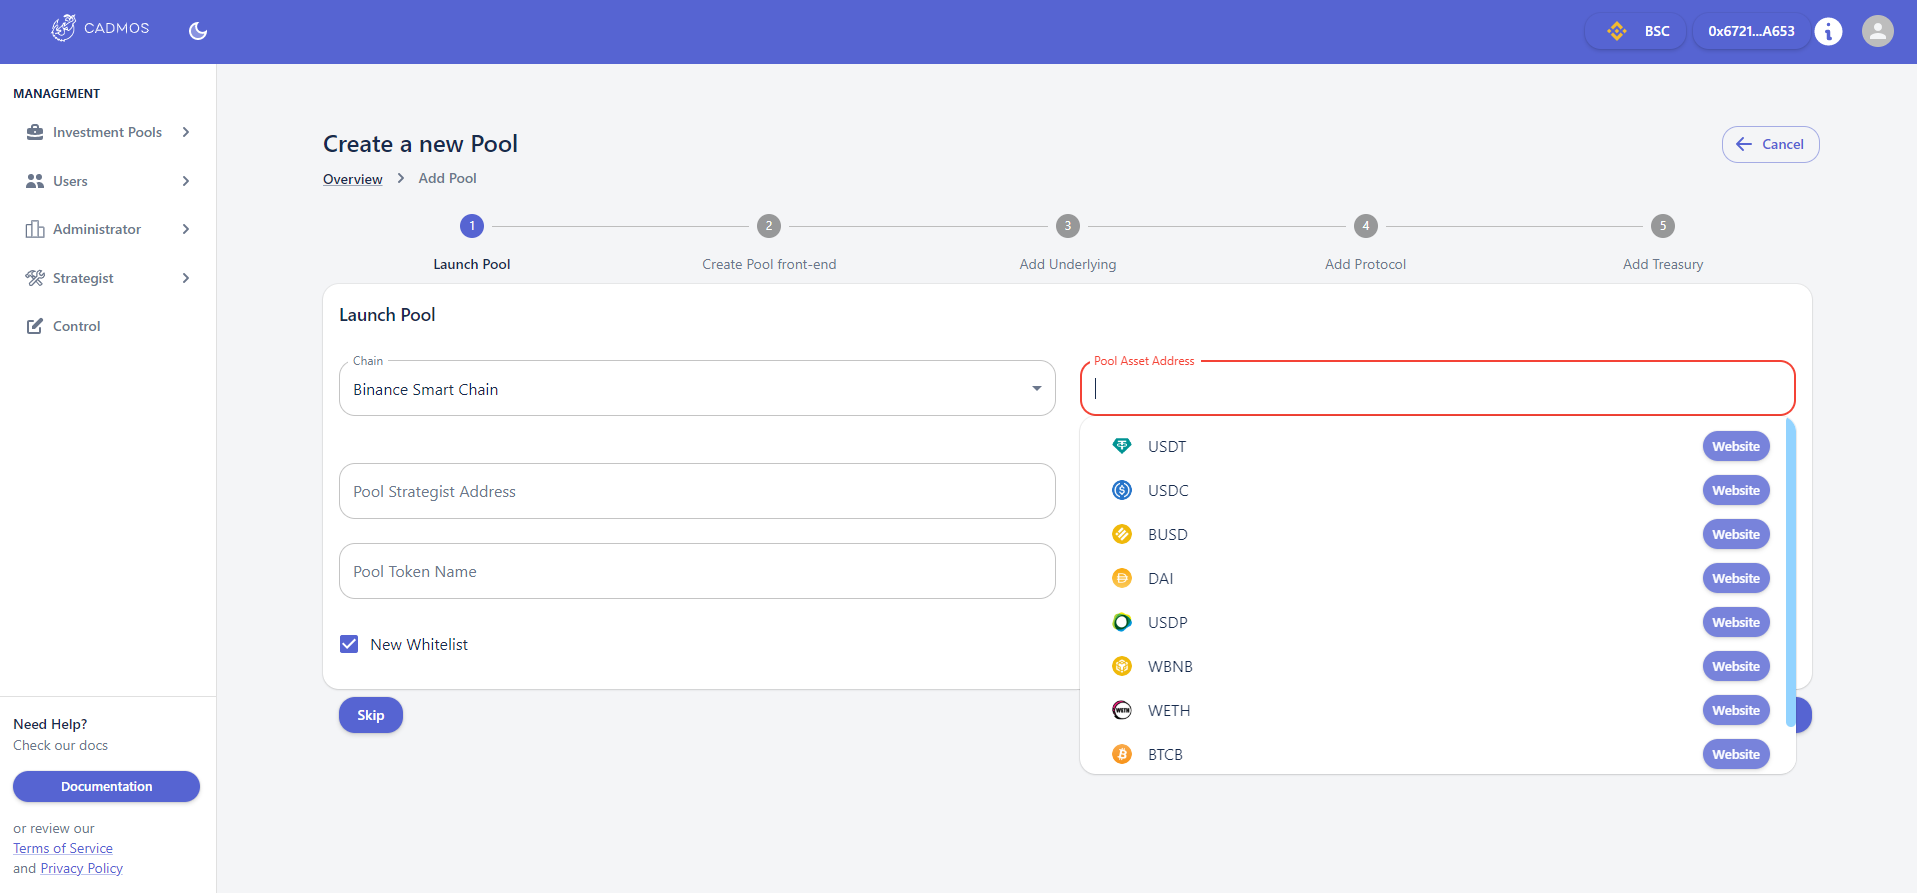This screenshot has width=1917, height=893.
Task: Select the WBNB token icon
Action: (x=1122, y=666)
